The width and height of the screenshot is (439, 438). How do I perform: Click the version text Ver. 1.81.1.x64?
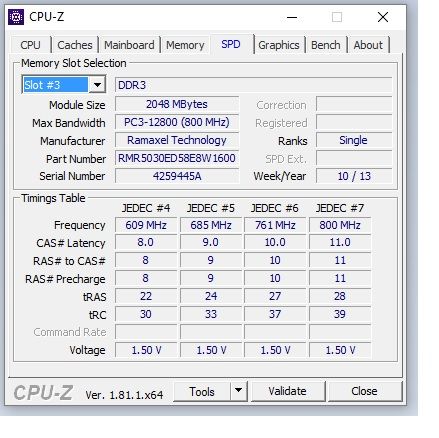coord(124,395)
